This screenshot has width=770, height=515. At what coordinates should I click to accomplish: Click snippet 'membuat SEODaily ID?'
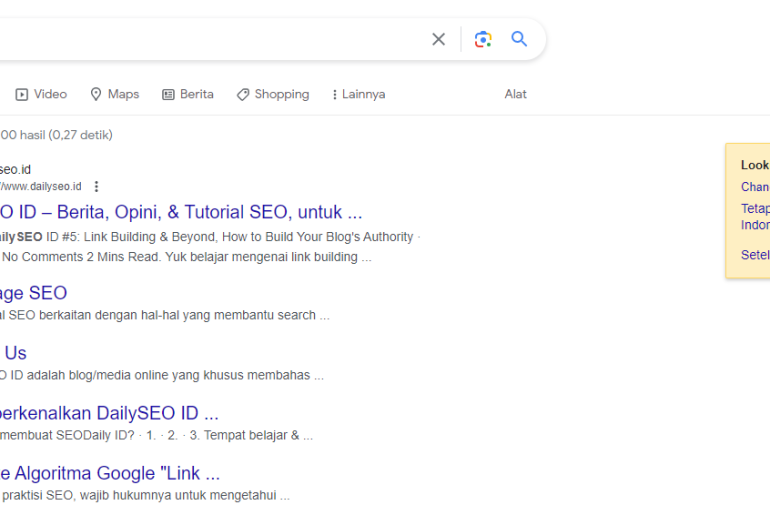tap(67, 435)
